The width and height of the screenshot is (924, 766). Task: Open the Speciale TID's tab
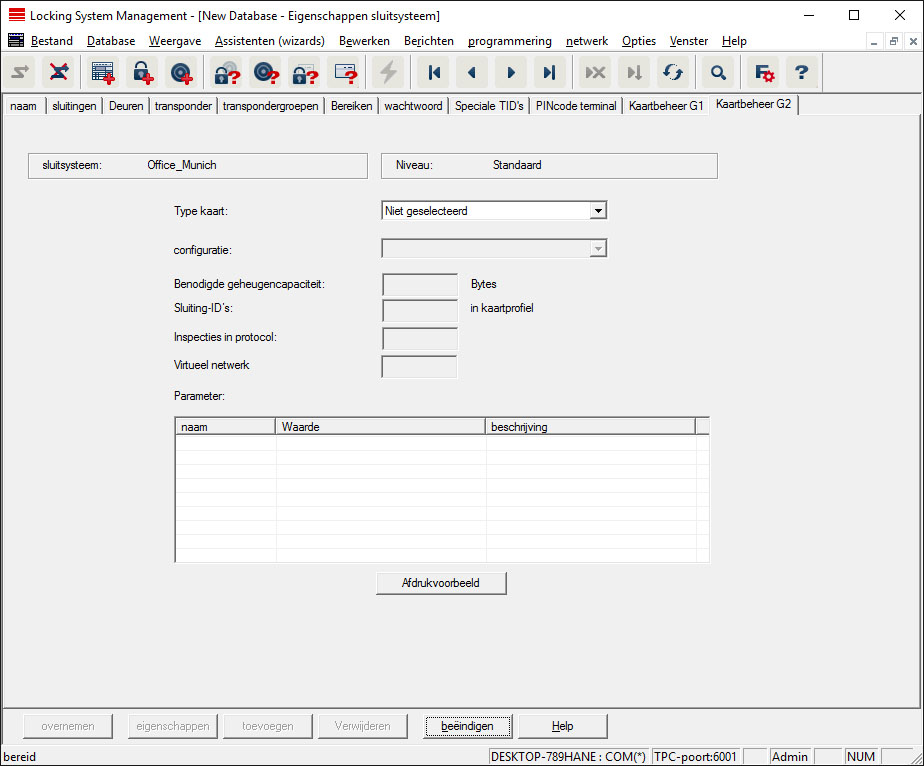(x=489, y=106)
